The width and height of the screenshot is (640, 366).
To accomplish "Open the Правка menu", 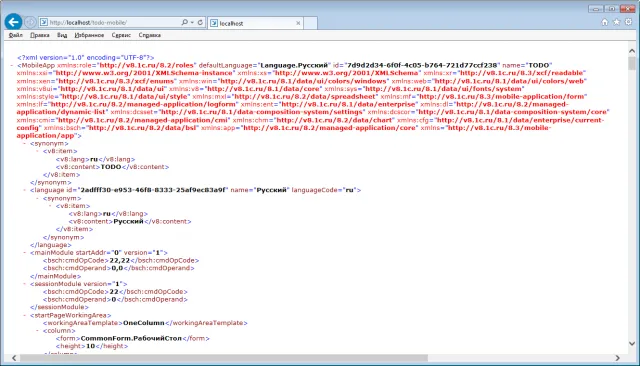I will point(40,35).
